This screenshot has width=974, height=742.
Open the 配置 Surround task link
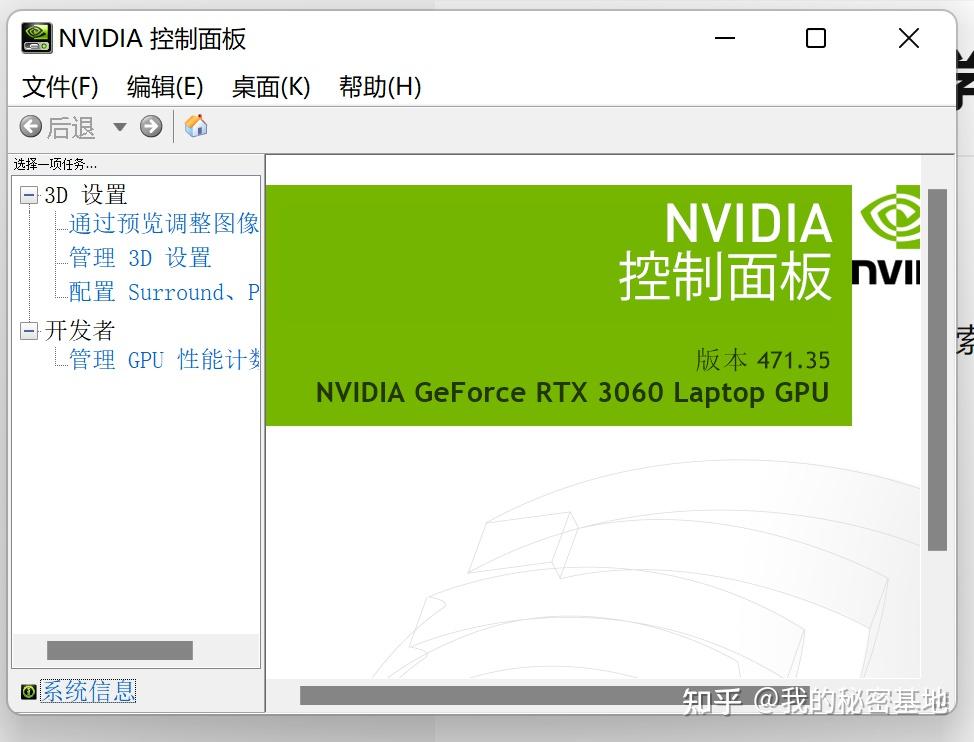[x=160, y=292]
